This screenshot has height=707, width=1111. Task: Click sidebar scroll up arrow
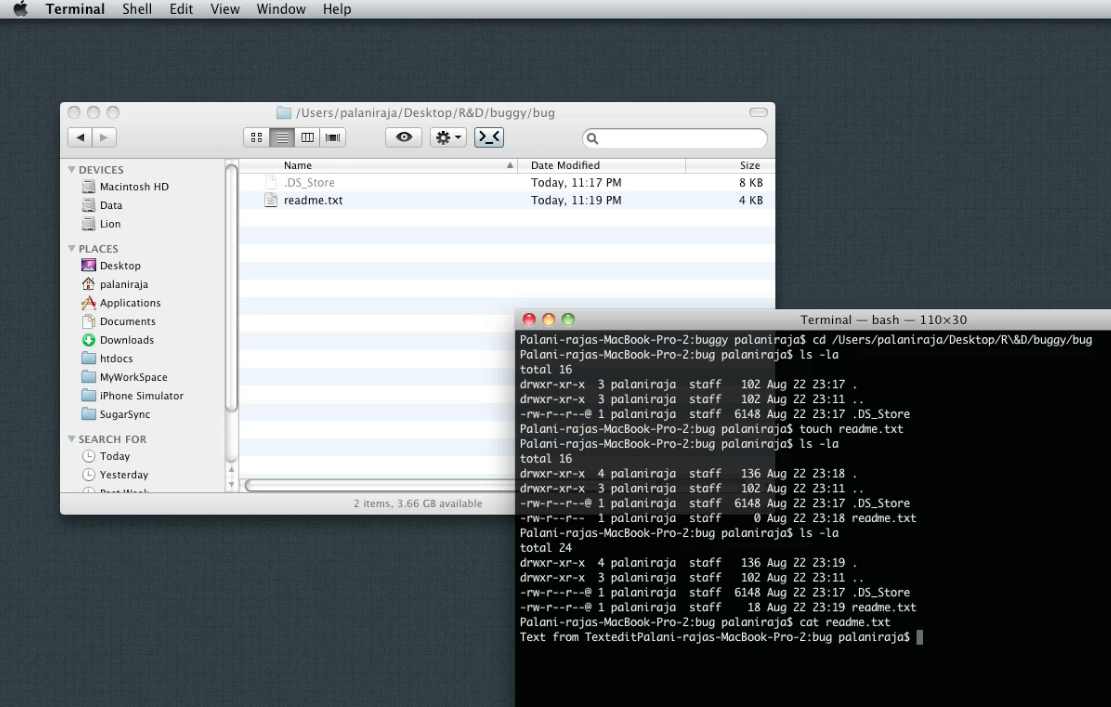point(231,470)
